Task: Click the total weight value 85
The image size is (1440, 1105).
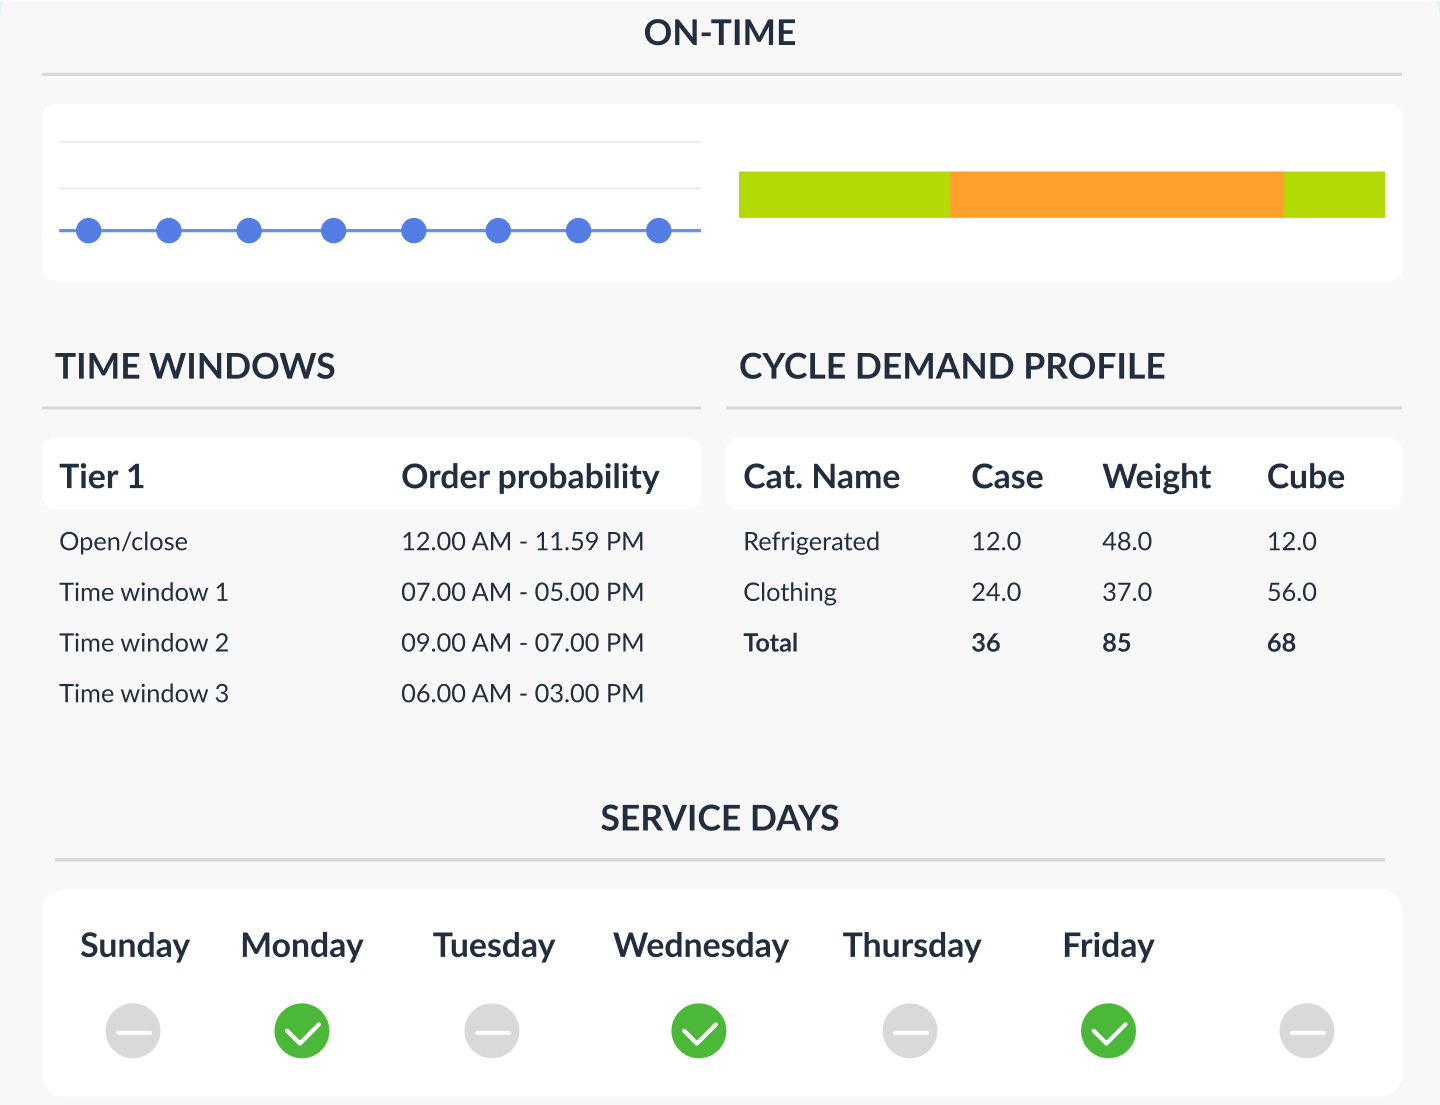Action: pos(1116,643)
